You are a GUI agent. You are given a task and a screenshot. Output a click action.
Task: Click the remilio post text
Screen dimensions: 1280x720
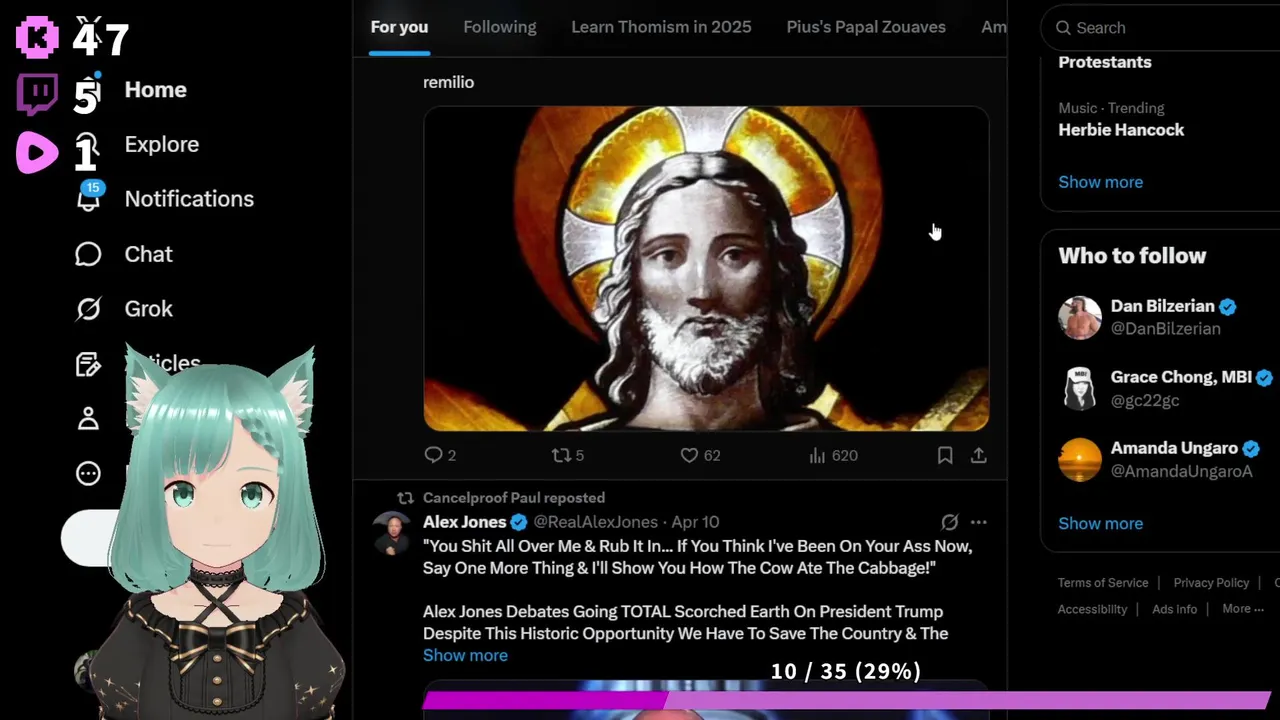click(448, 82)
